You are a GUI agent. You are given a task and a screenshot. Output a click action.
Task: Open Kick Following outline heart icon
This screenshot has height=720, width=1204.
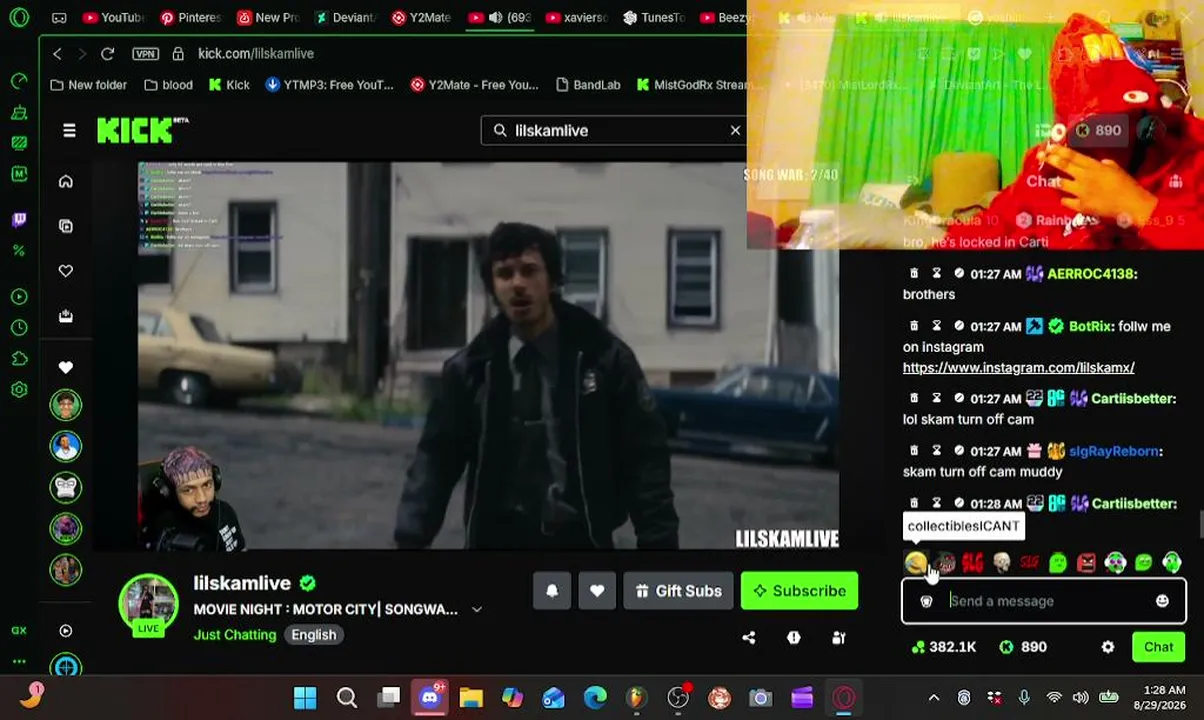pos(66,271)
